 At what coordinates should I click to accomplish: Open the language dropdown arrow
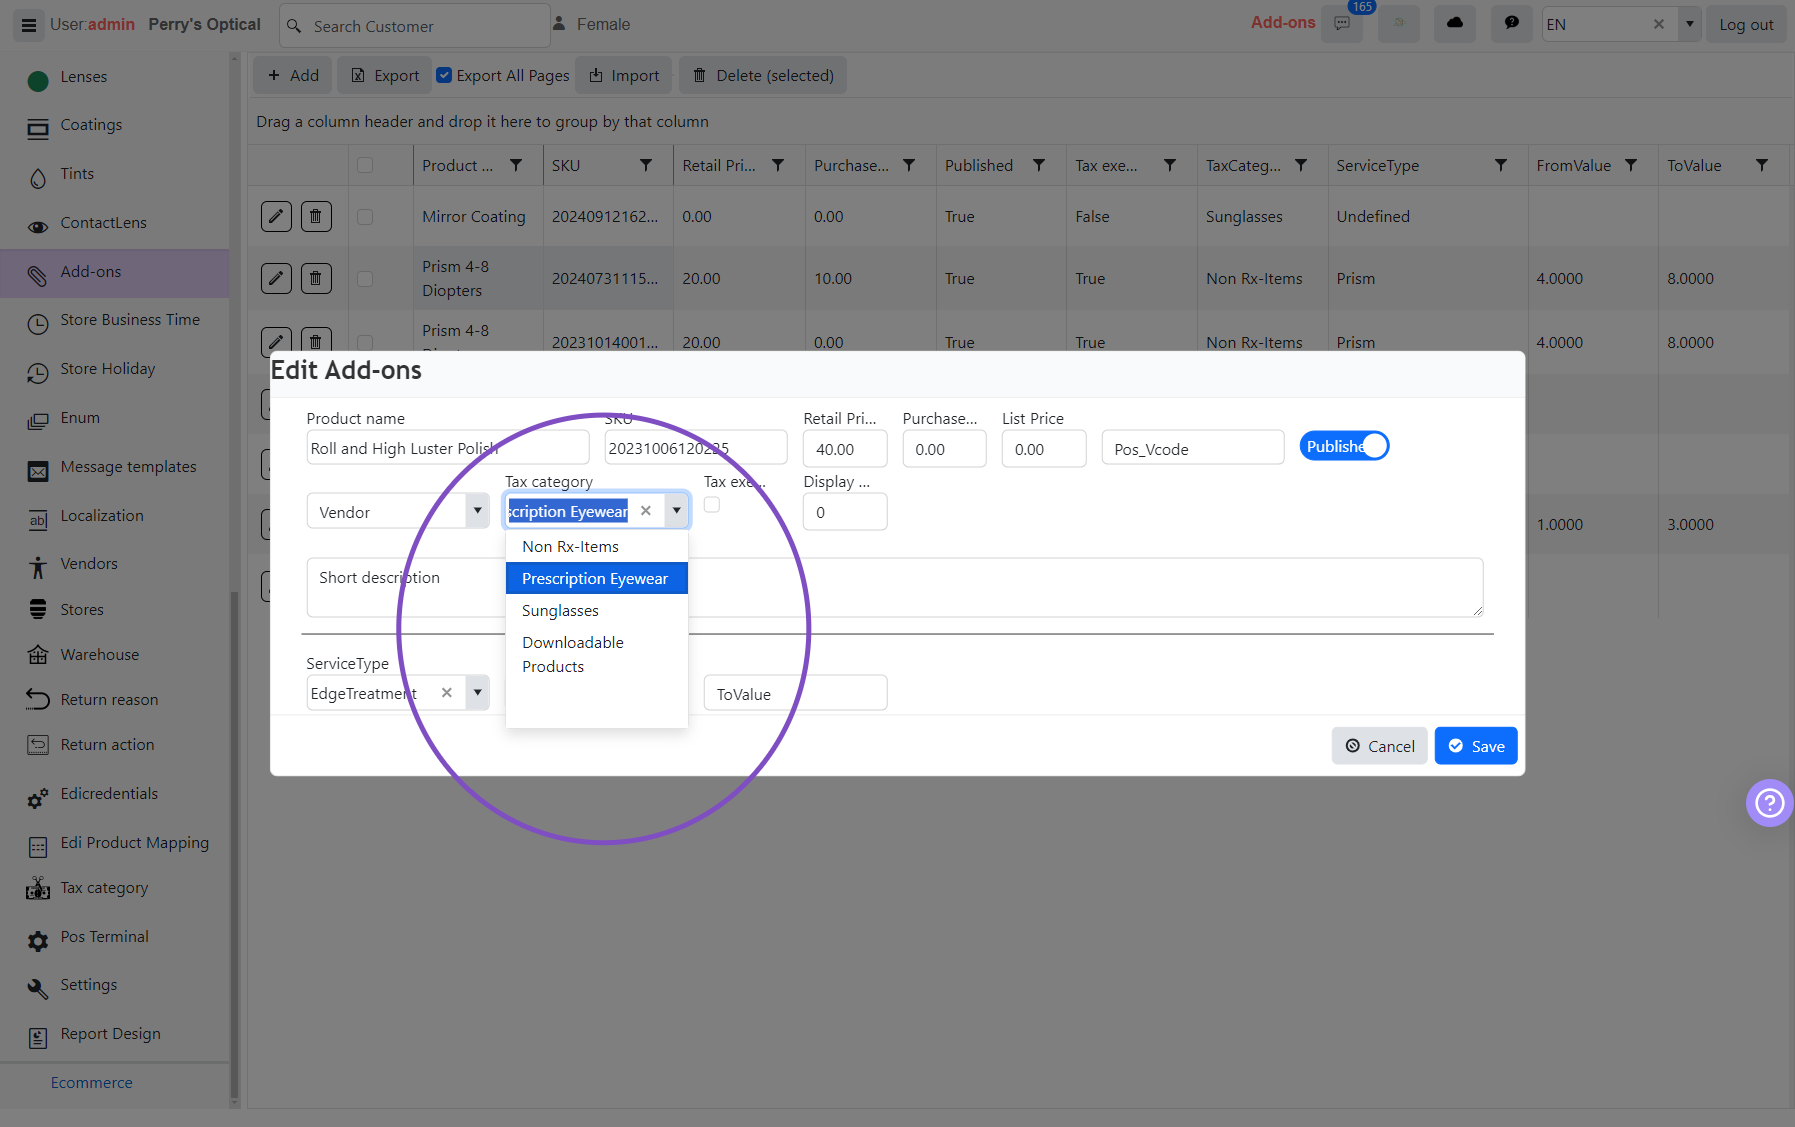(x=1690, y=24)
